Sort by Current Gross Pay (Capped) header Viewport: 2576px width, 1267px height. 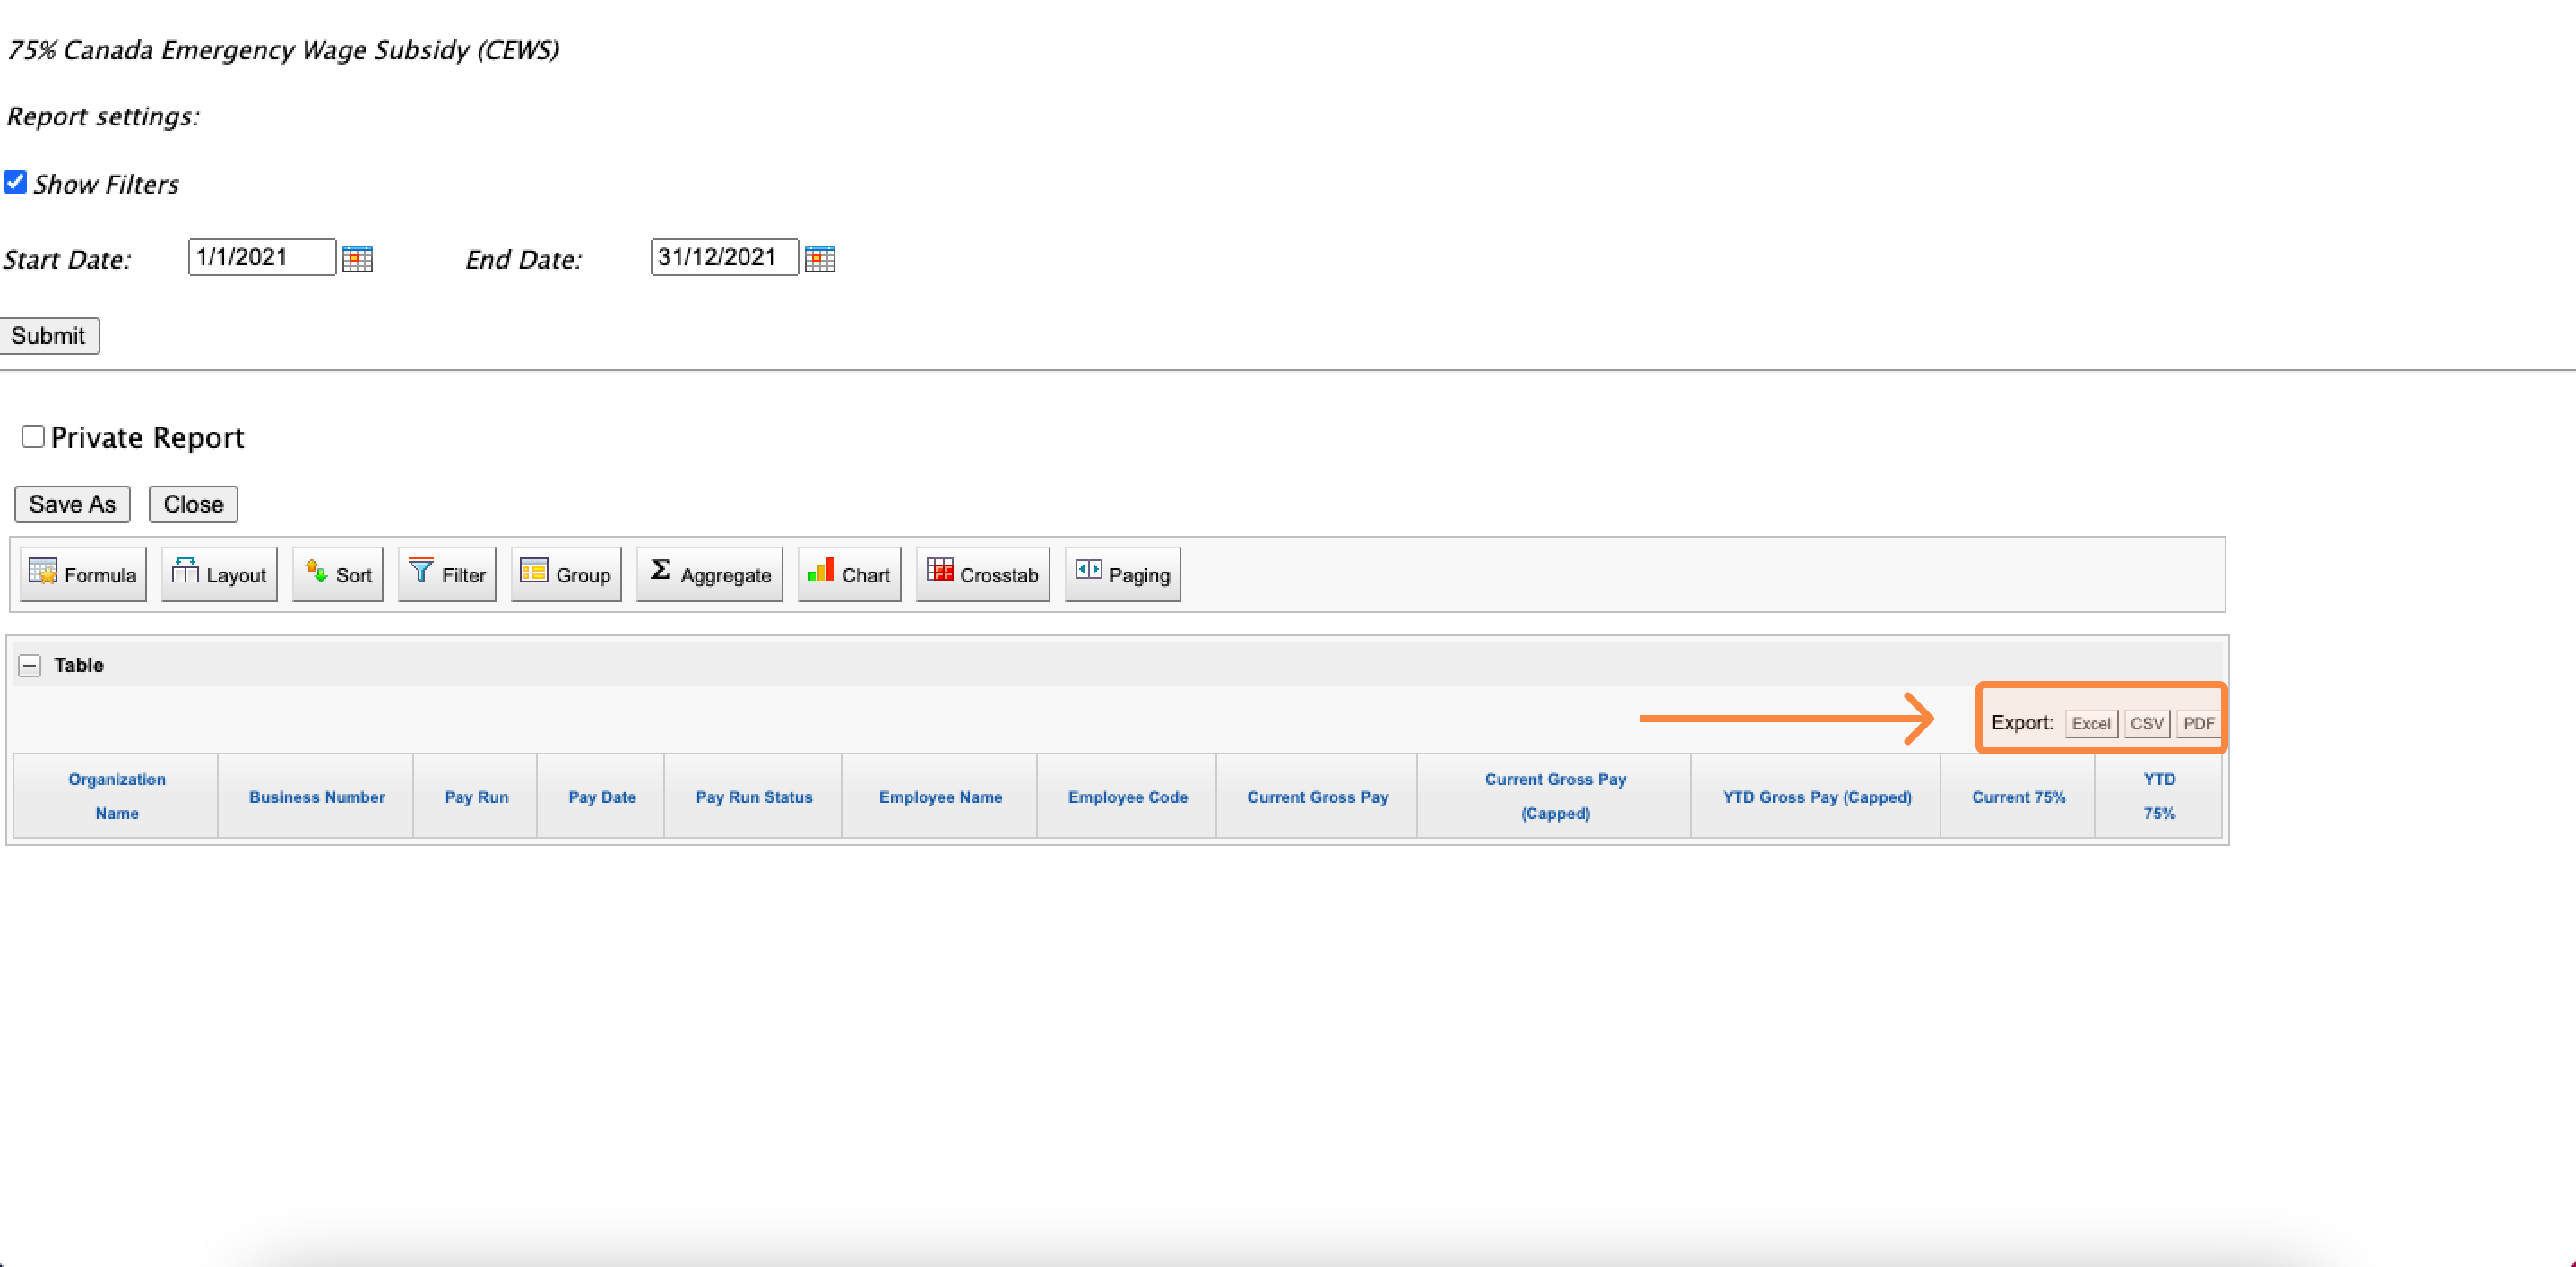1555,796
